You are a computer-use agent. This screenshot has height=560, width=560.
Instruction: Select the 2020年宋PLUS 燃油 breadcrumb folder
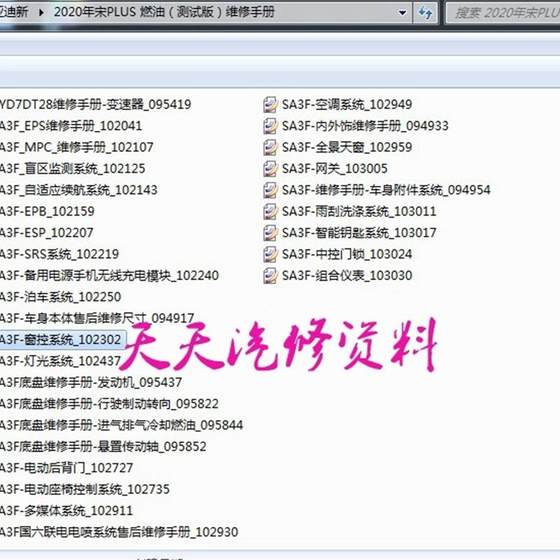point(164,12)
